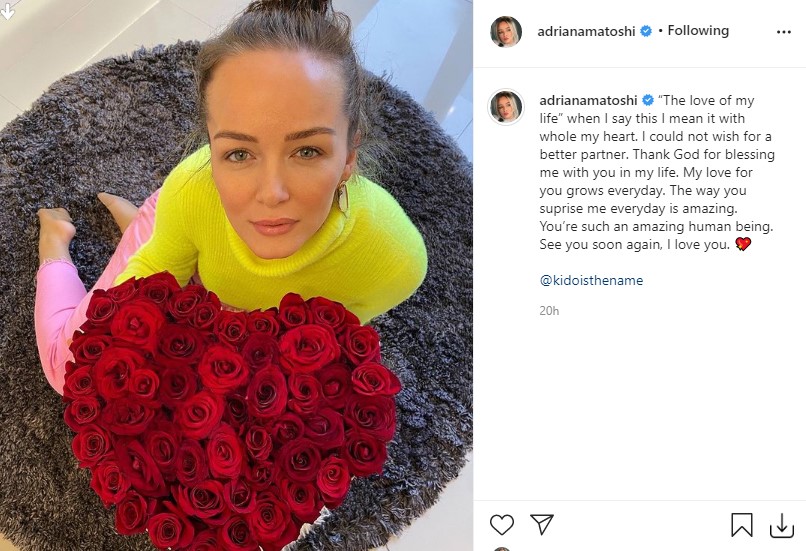Click the partially visible avatar below the like icon
Image resolution: width=806 pixels, height=551 pixels.
tap(504, 549)
